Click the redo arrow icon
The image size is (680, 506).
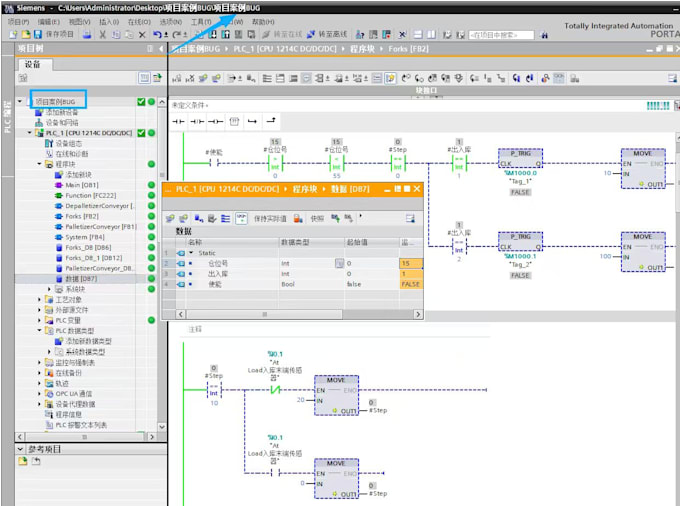click(177, 34)
